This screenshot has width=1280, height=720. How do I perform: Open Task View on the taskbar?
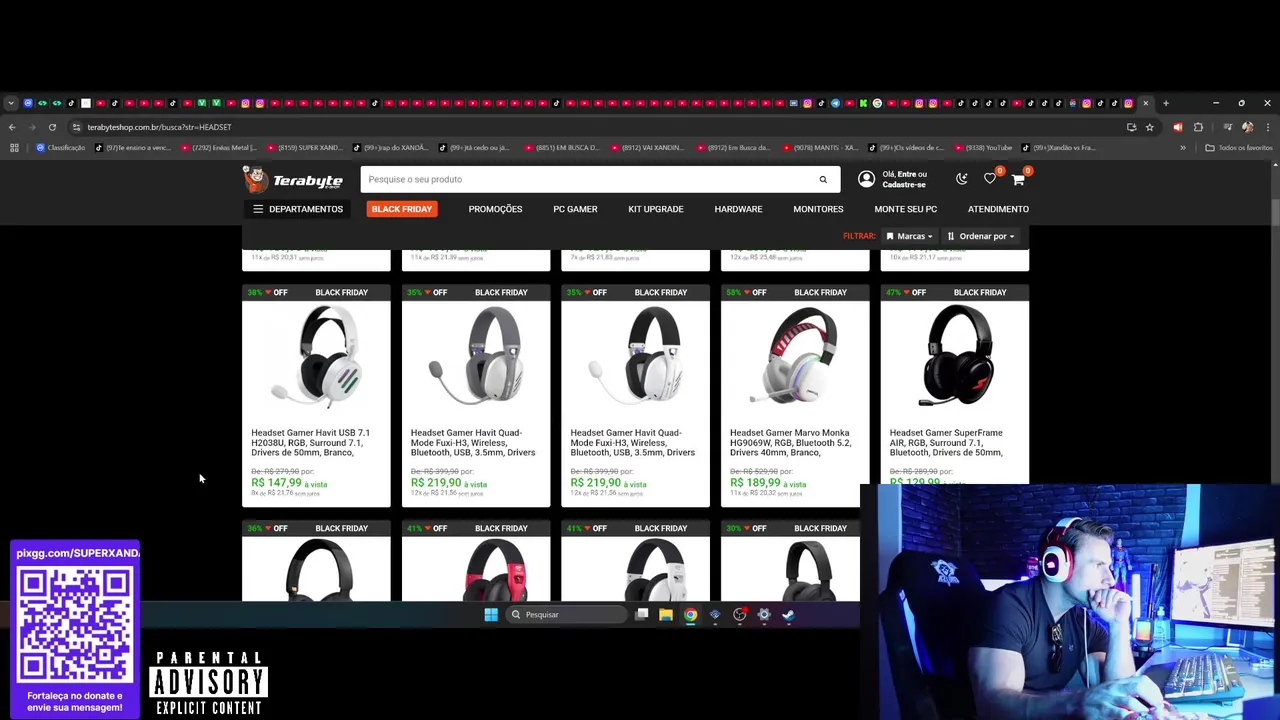coord(642,615)
